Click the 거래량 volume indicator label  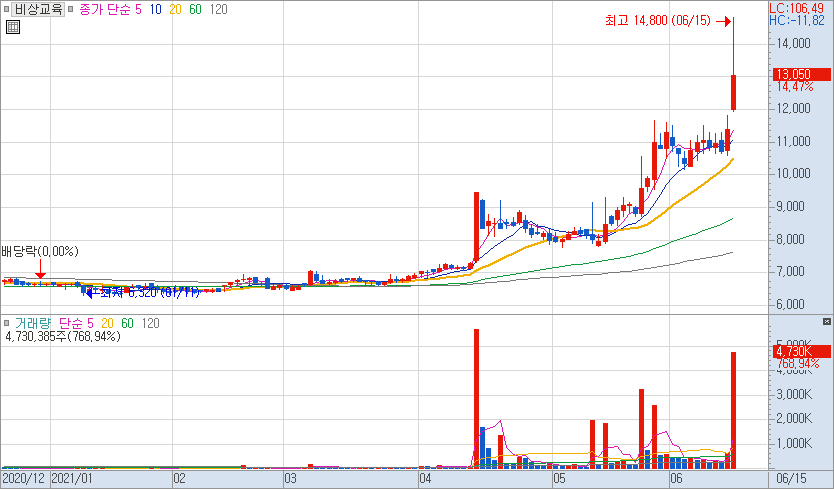pos(32,323)
